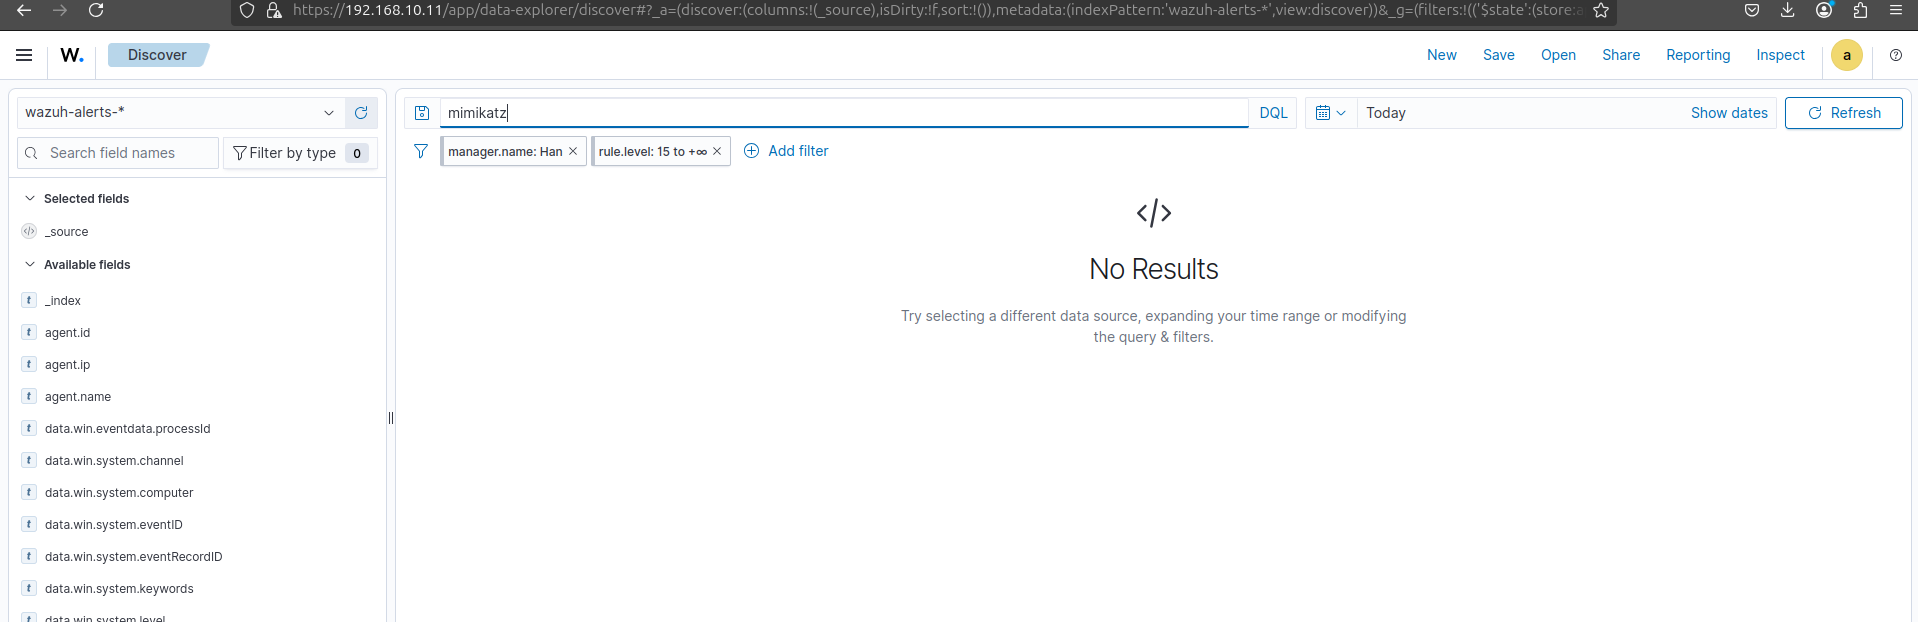1918x622 pixels.
Task: Select Save in the top menu
Action: (x=1498, y=55)
